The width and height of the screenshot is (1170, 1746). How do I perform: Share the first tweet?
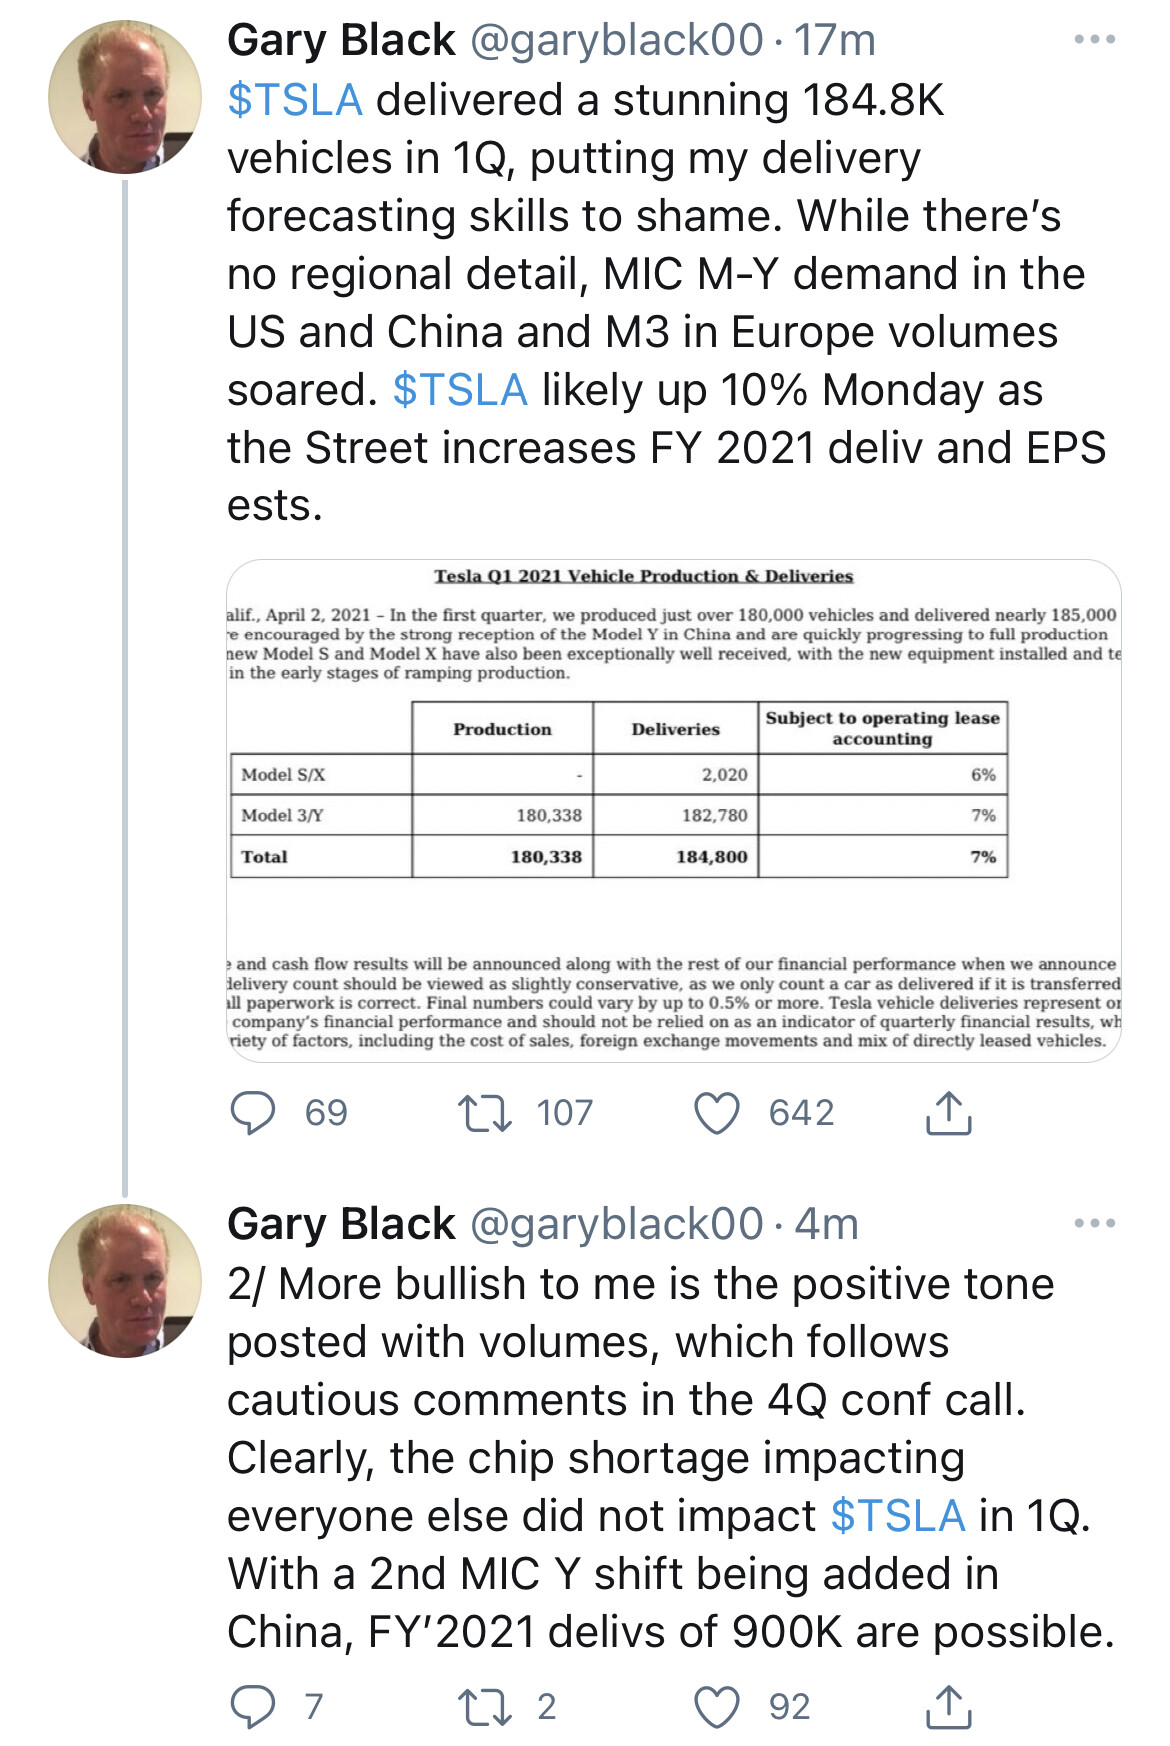[x=948, y=1113]
